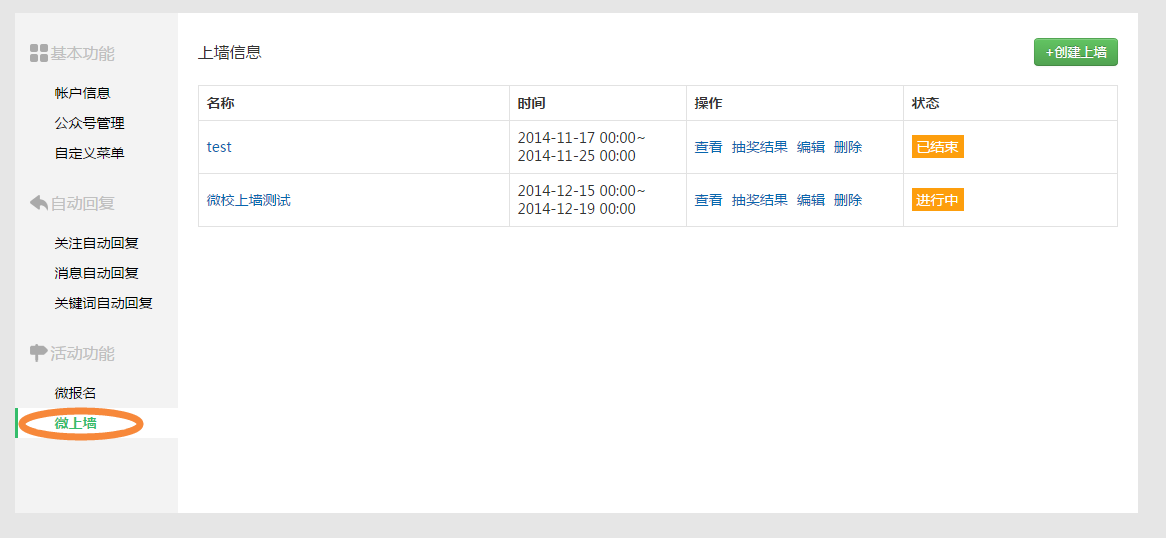Click the signpost icon beside 活动功能
This screenshot has width=1166, height=538.
[x=39, y=353]
